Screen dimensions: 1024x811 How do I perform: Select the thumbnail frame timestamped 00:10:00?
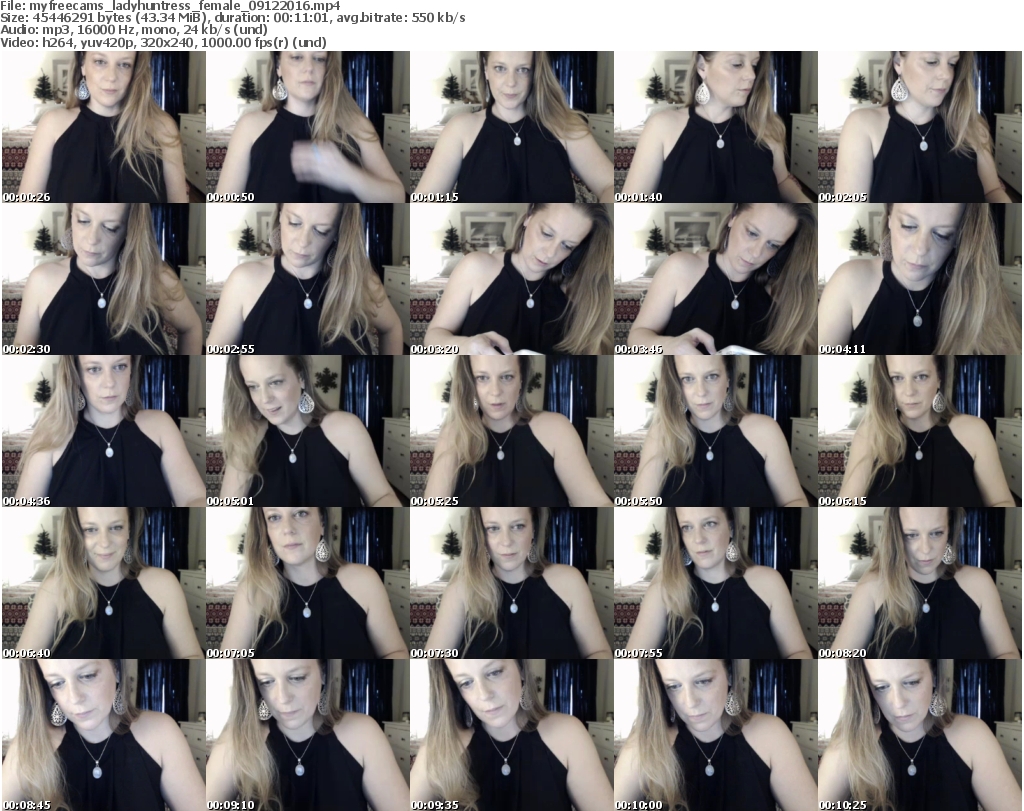point(716,735)
